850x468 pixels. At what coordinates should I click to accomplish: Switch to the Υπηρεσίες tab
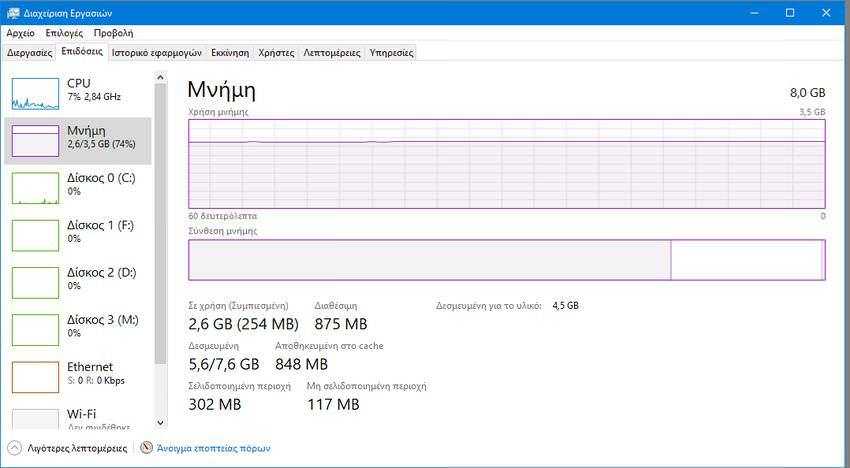pos(391,52)
